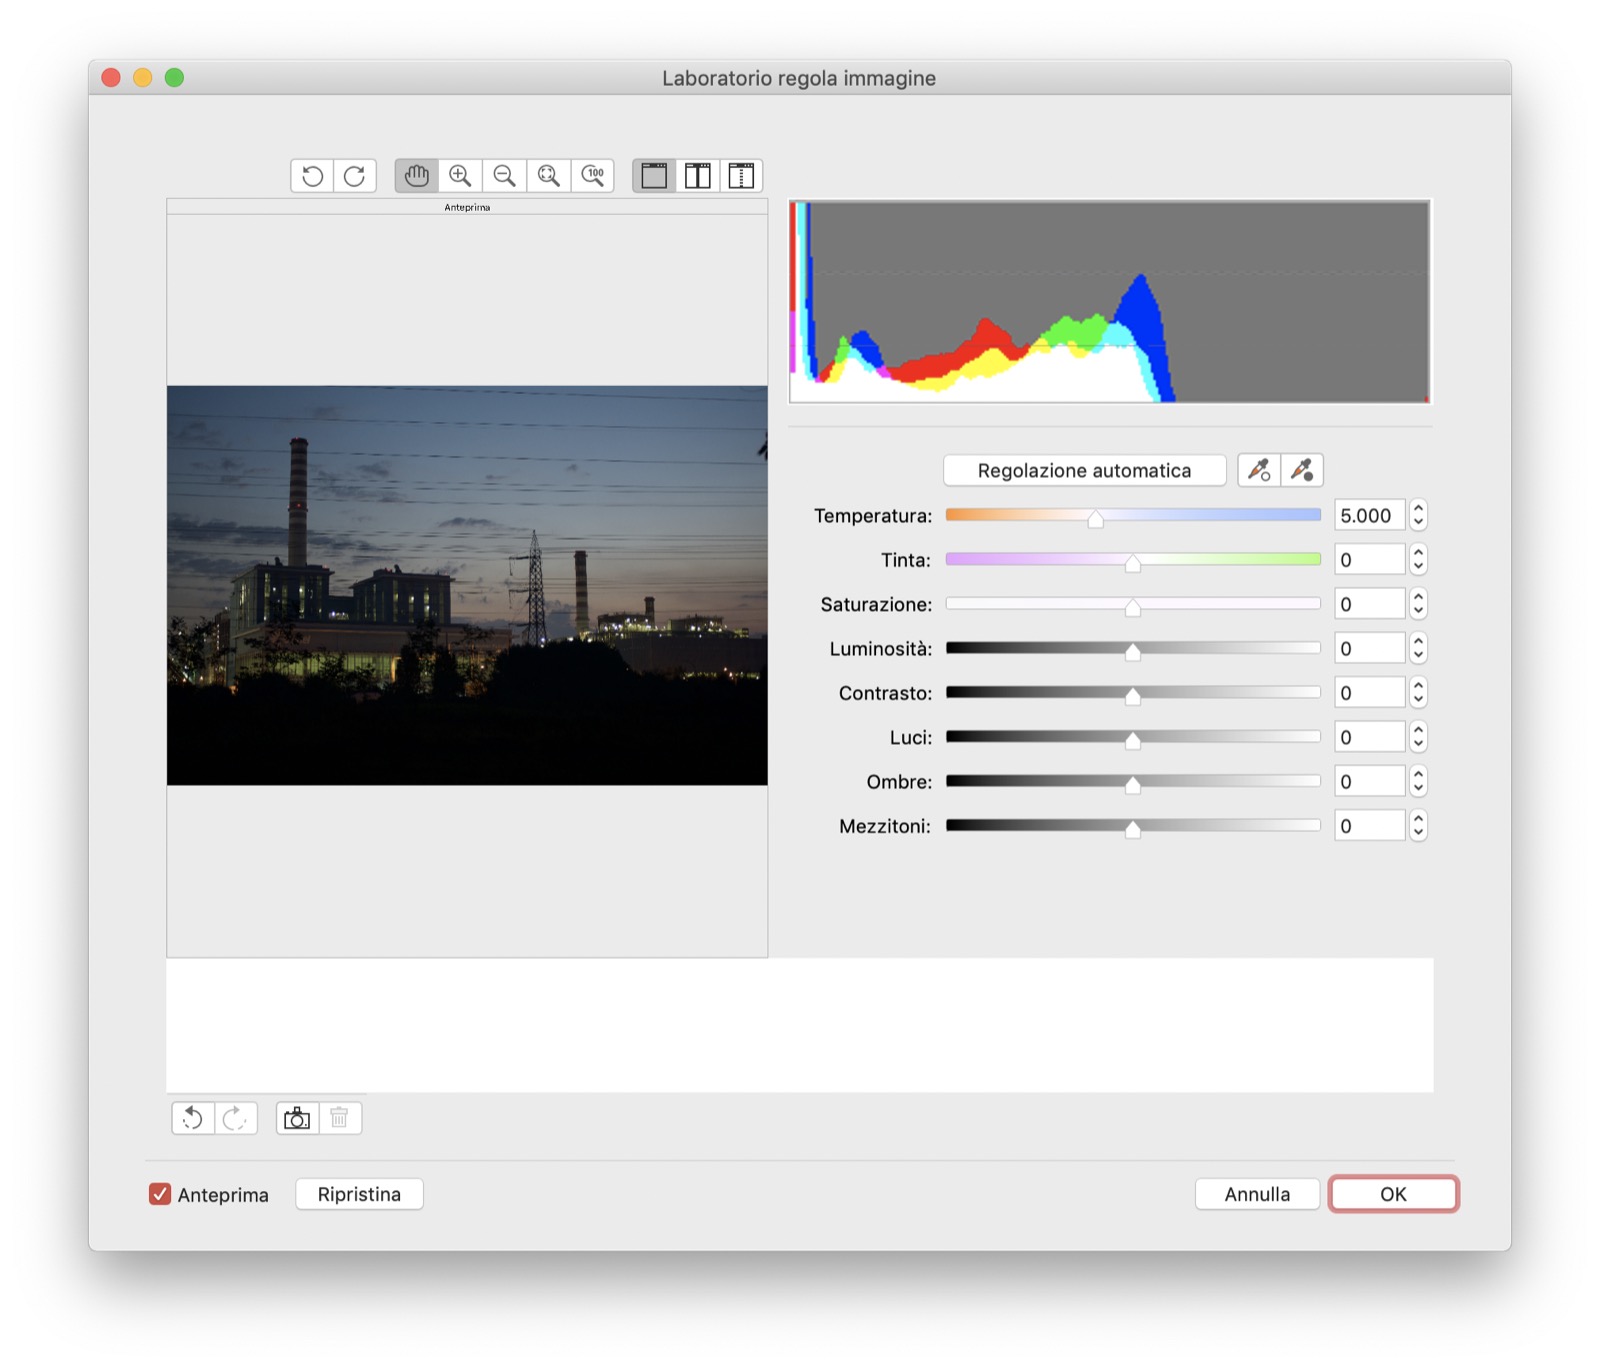Click the Contrasto value stepper arrows
This screenshot has width=1600, height=1368.
tap(1418, 693)
